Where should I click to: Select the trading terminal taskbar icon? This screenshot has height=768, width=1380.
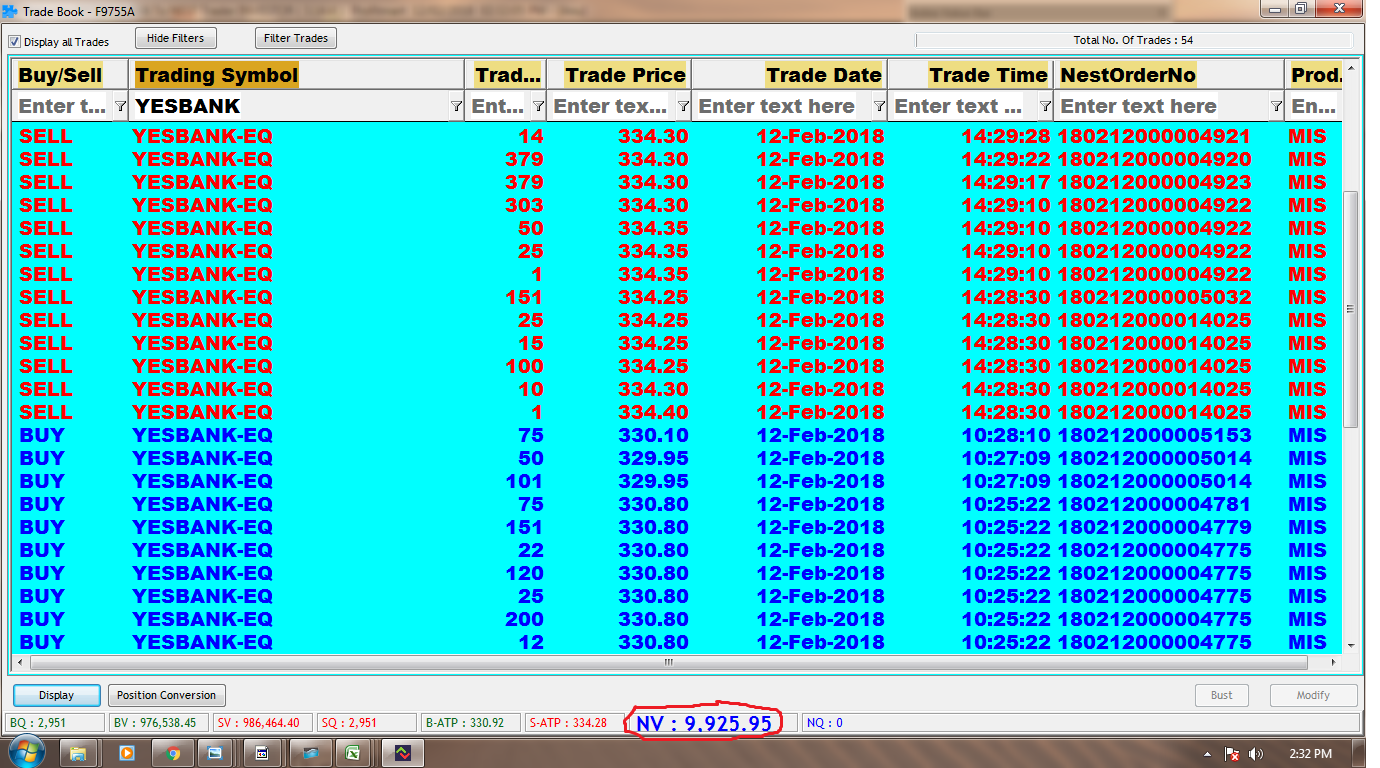click(402, 753)
